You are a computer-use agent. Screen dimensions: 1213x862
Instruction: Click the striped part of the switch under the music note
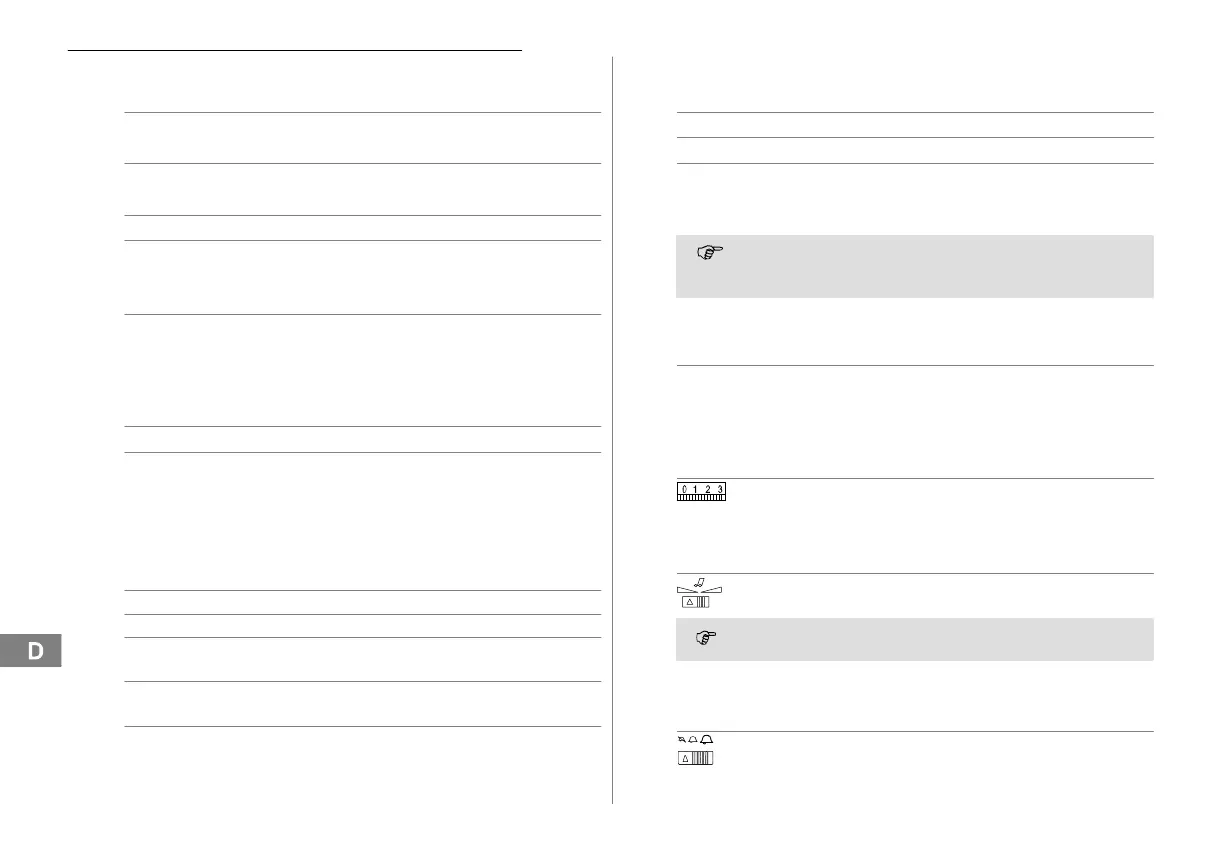point(702,601)
